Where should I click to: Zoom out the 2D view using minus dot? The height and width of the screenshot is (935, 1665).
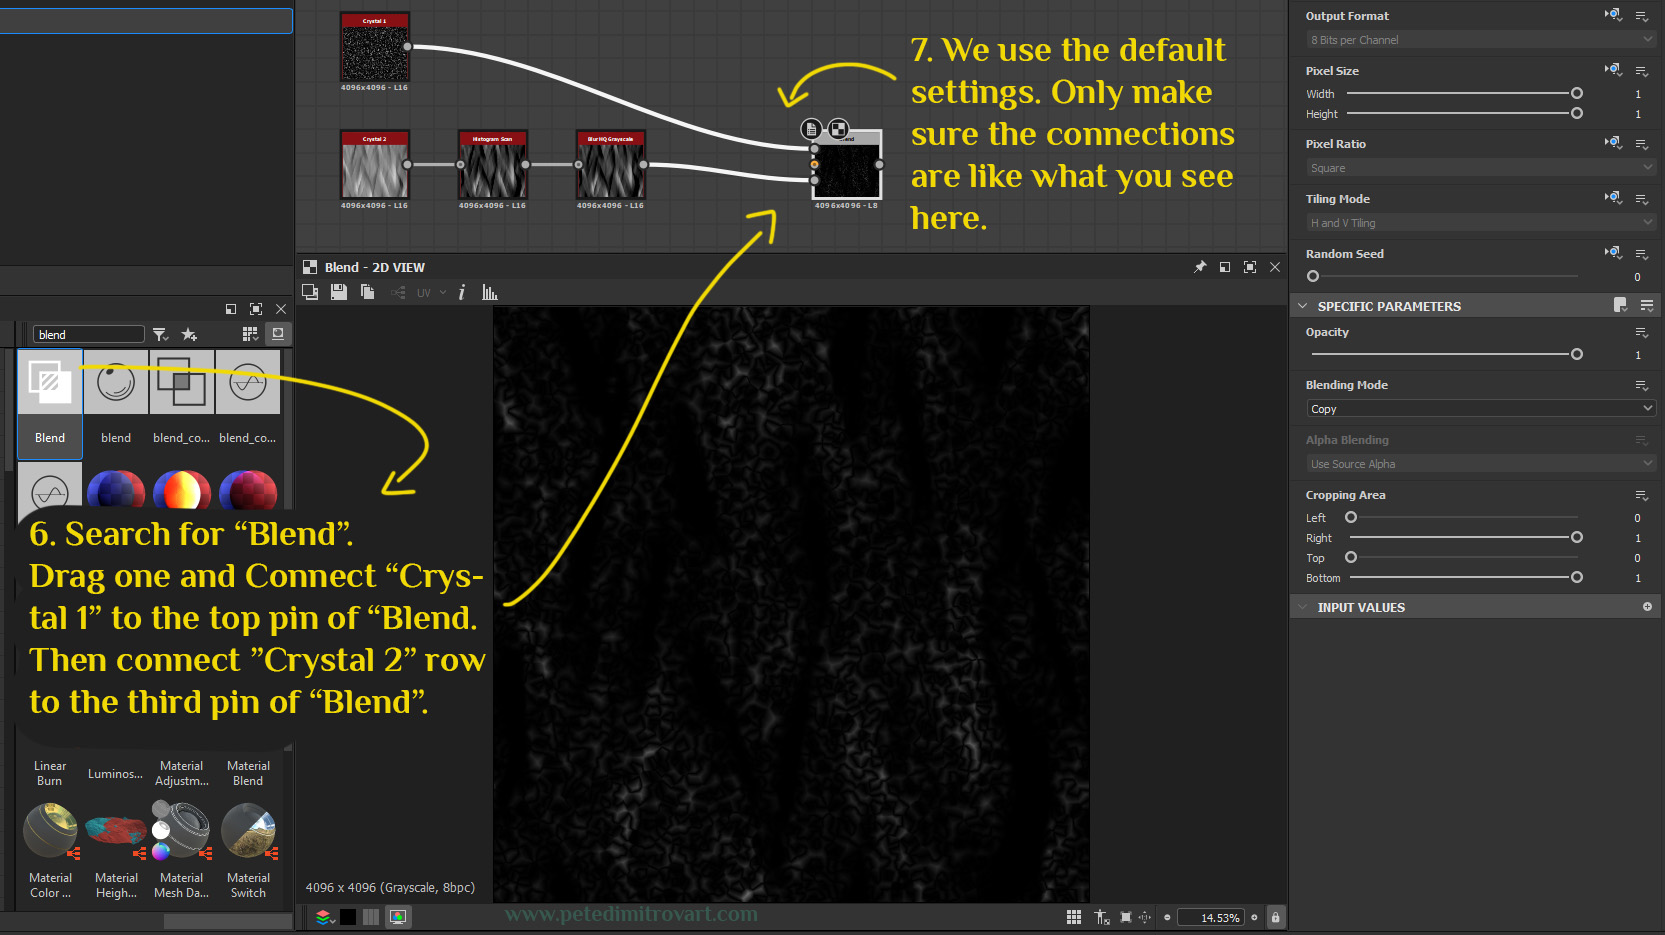[x=1167, y=917]
